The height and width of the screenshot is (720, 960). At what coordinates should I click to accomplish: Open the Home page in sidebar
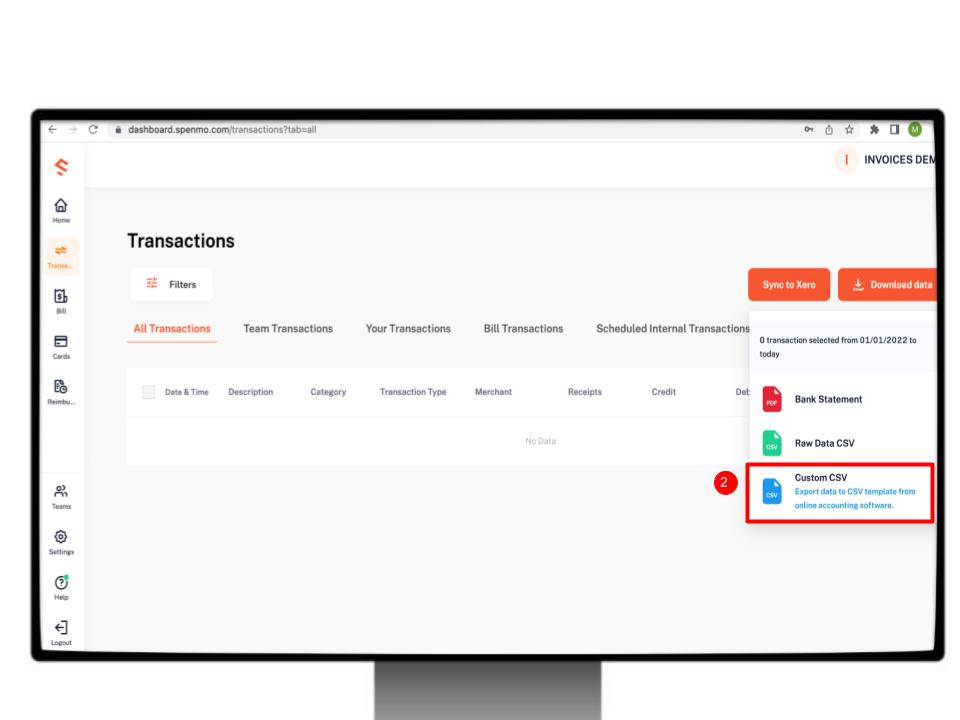(x=61, y=211)
